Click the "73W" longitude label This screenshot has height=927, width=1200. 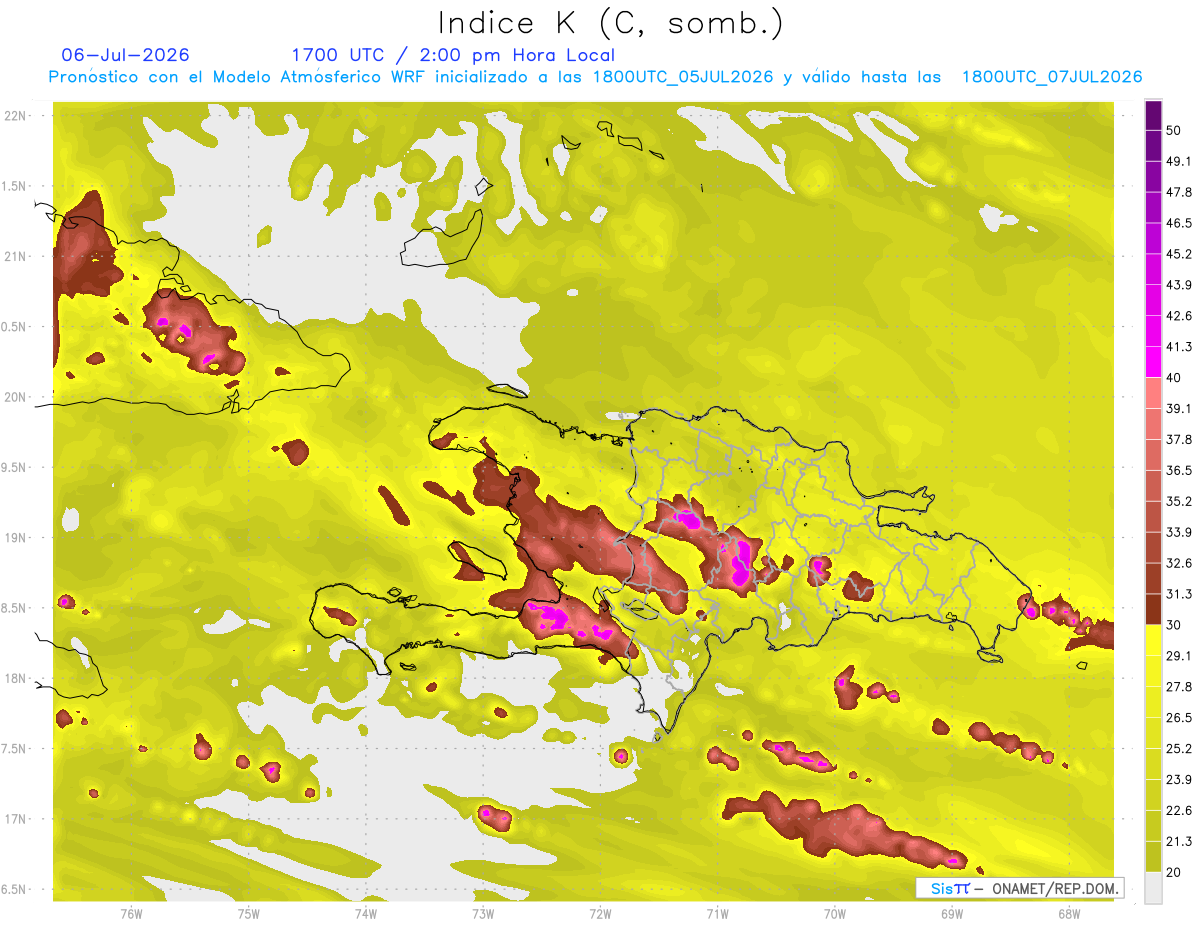483,913
